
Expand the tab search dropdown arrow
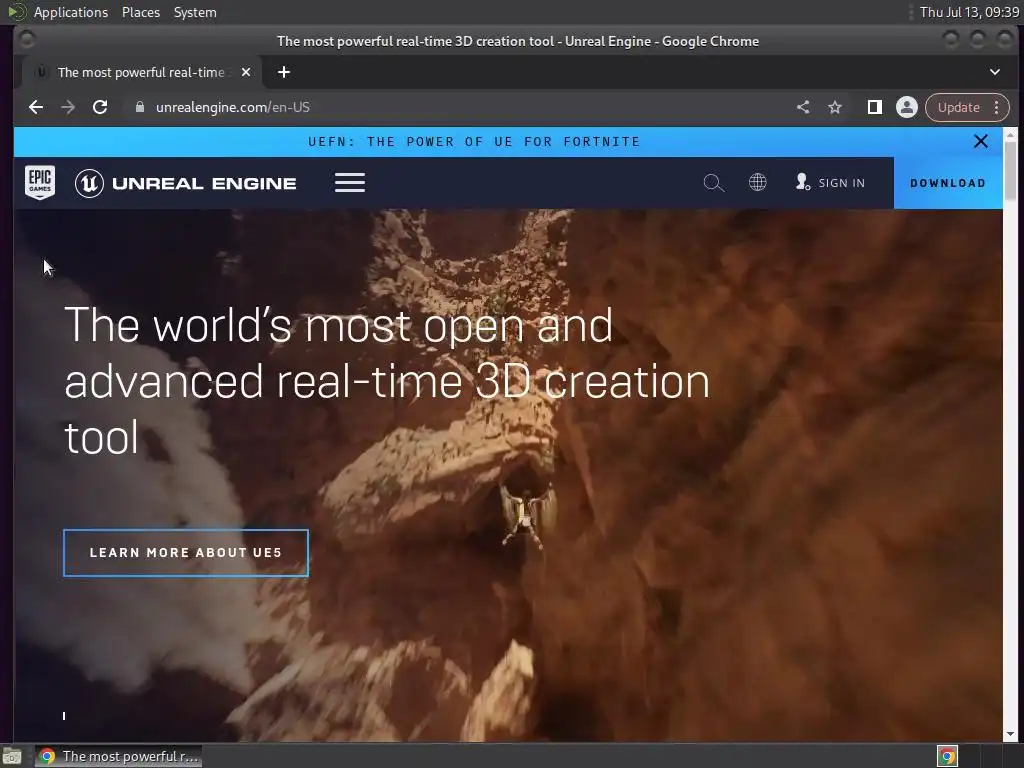pos(995,72)
